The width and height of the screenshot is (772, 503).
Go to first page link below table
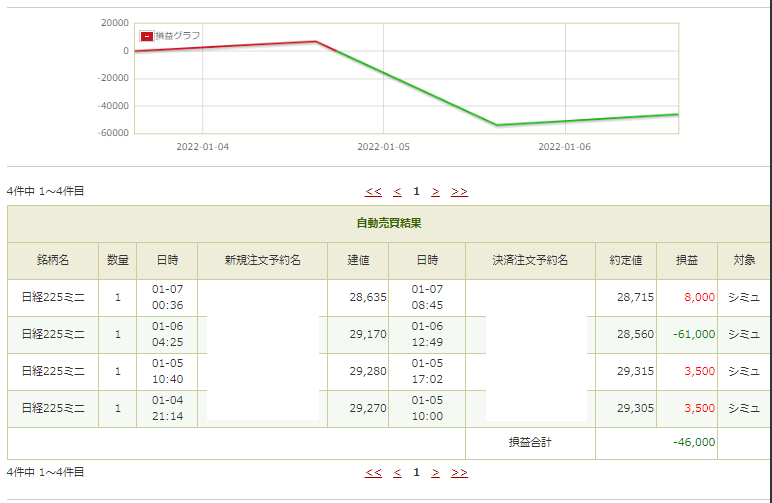pyautogui.click(x=373, y=472)
